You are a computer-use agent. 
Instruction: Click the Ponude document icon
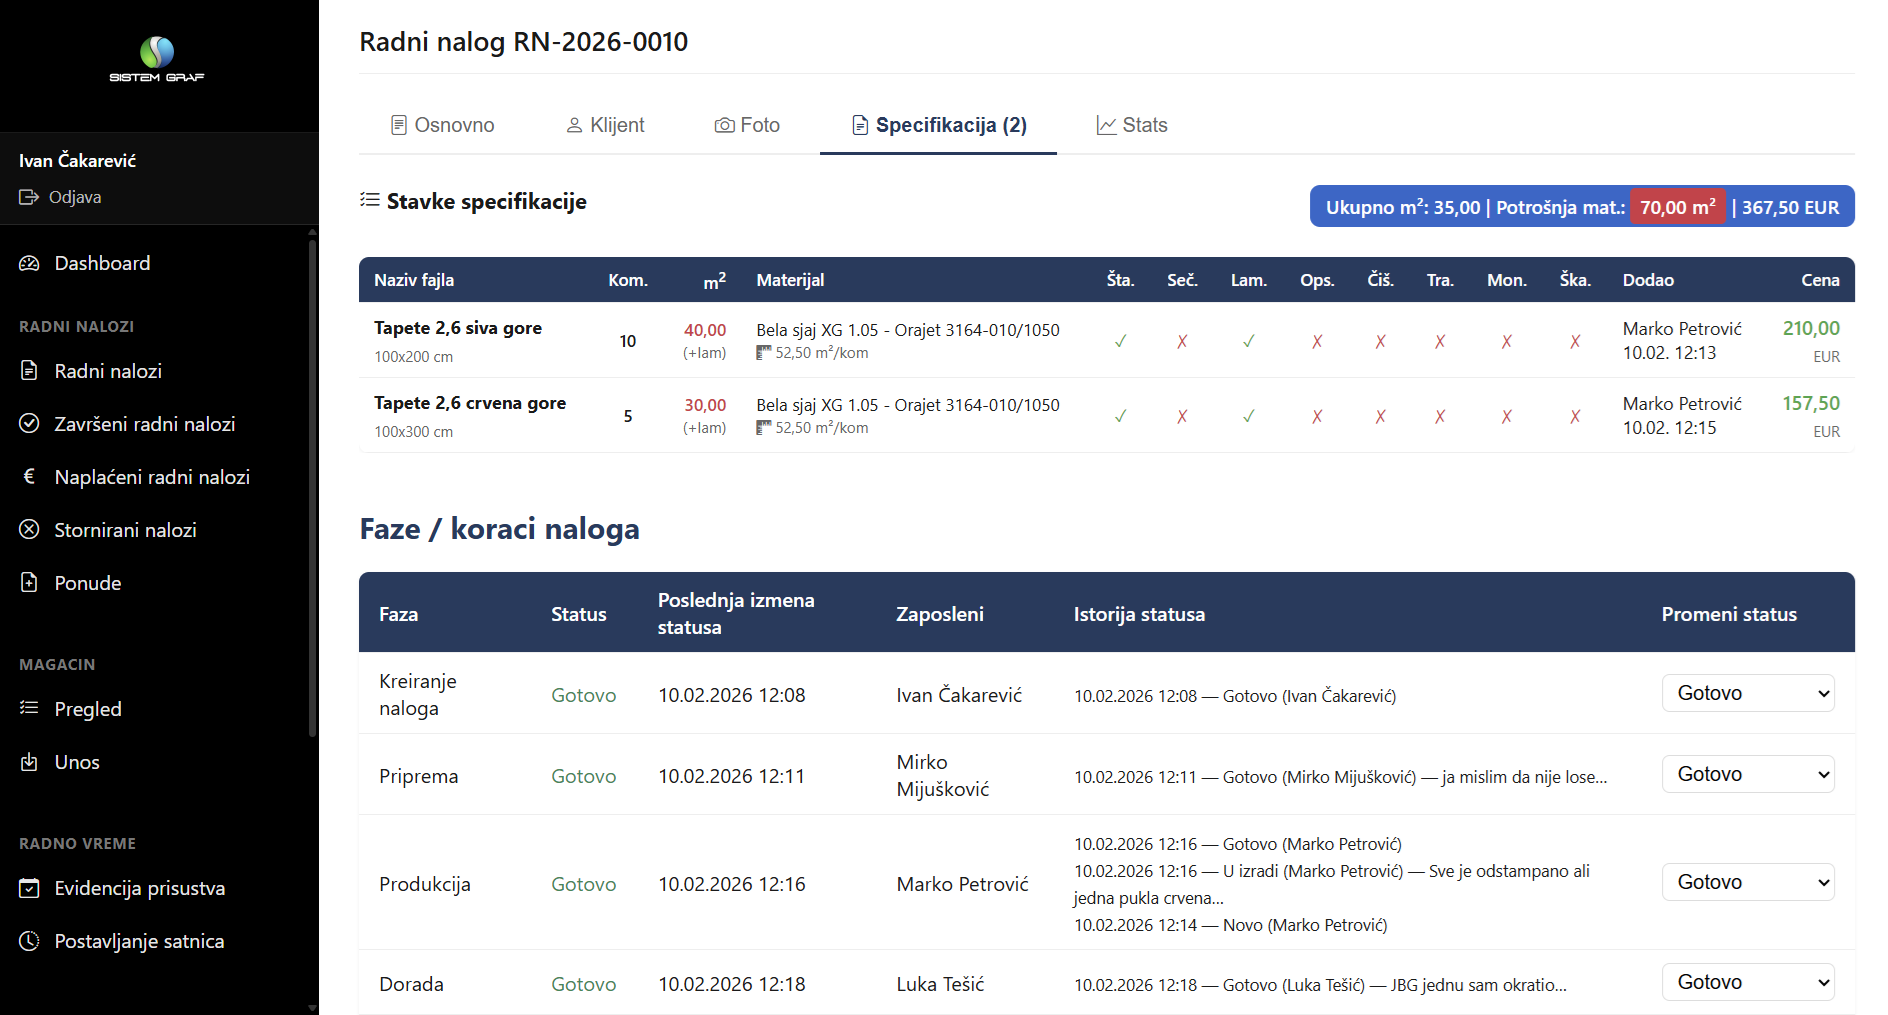tap(29, 583)
